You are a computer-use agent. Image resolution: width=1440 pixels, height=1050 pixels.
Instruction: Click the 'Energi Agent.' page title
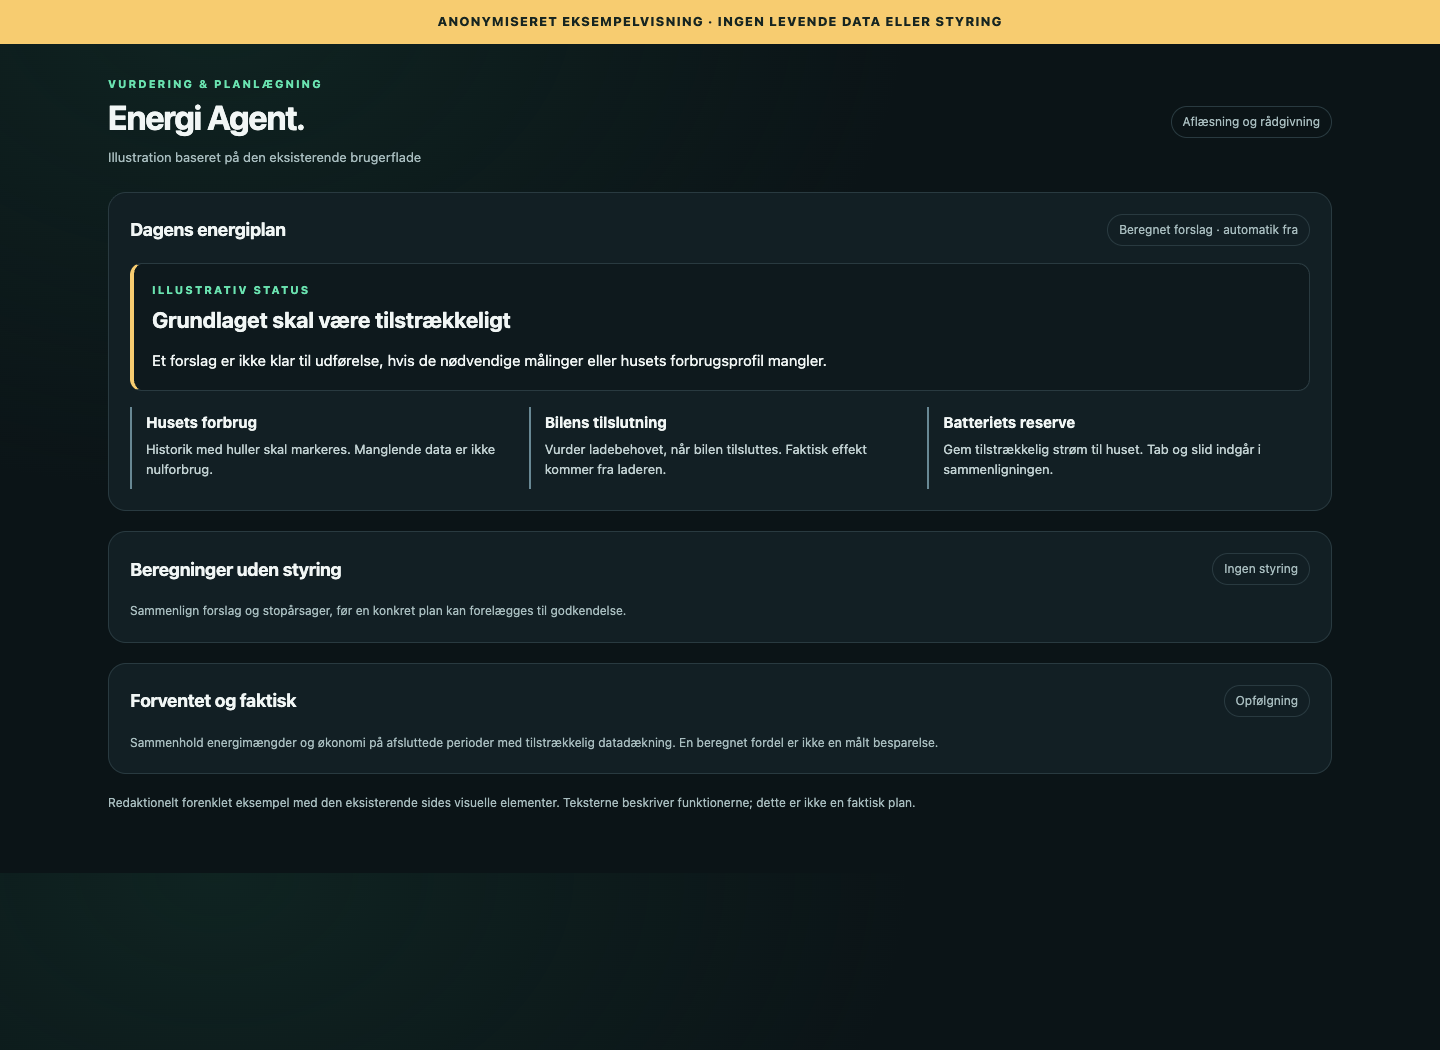pos(206,119)
